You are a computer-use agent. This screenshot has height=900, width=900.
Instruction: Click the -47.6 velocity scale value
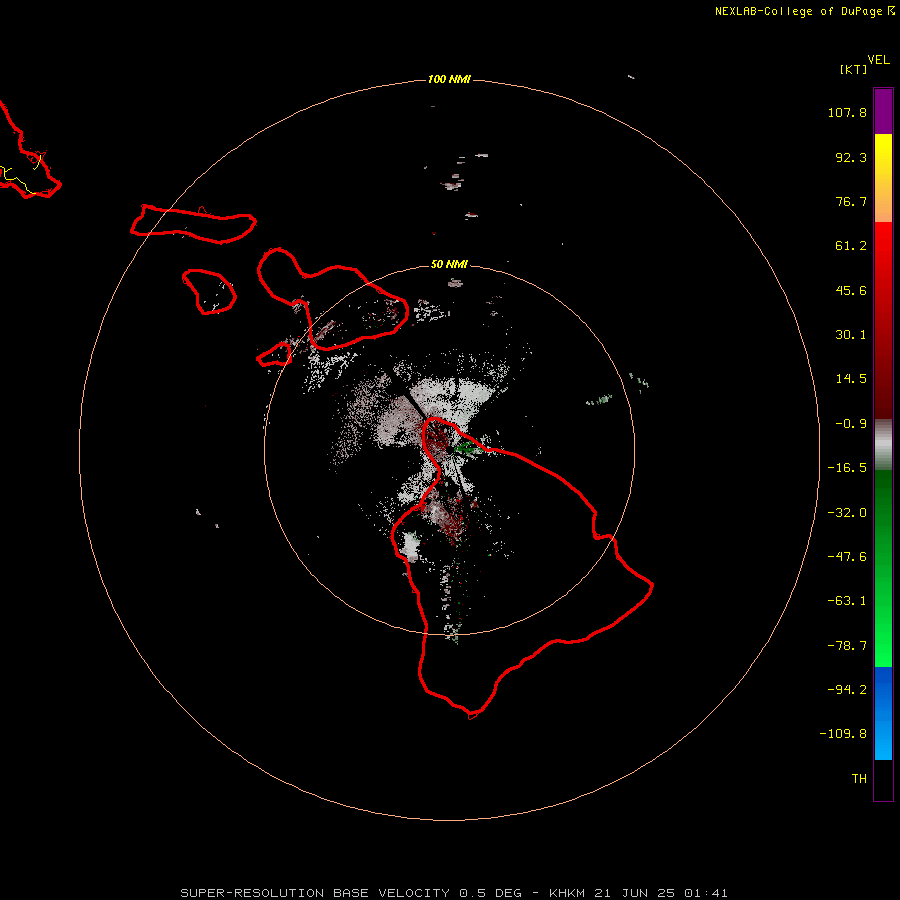[x=847, y=557]
